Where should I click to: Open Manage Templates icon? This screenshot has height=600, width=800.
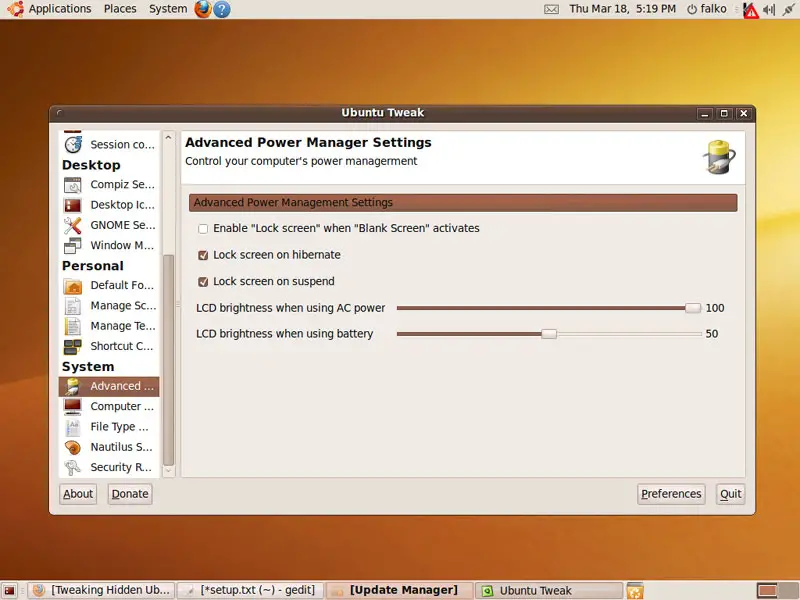pos(73,326)
